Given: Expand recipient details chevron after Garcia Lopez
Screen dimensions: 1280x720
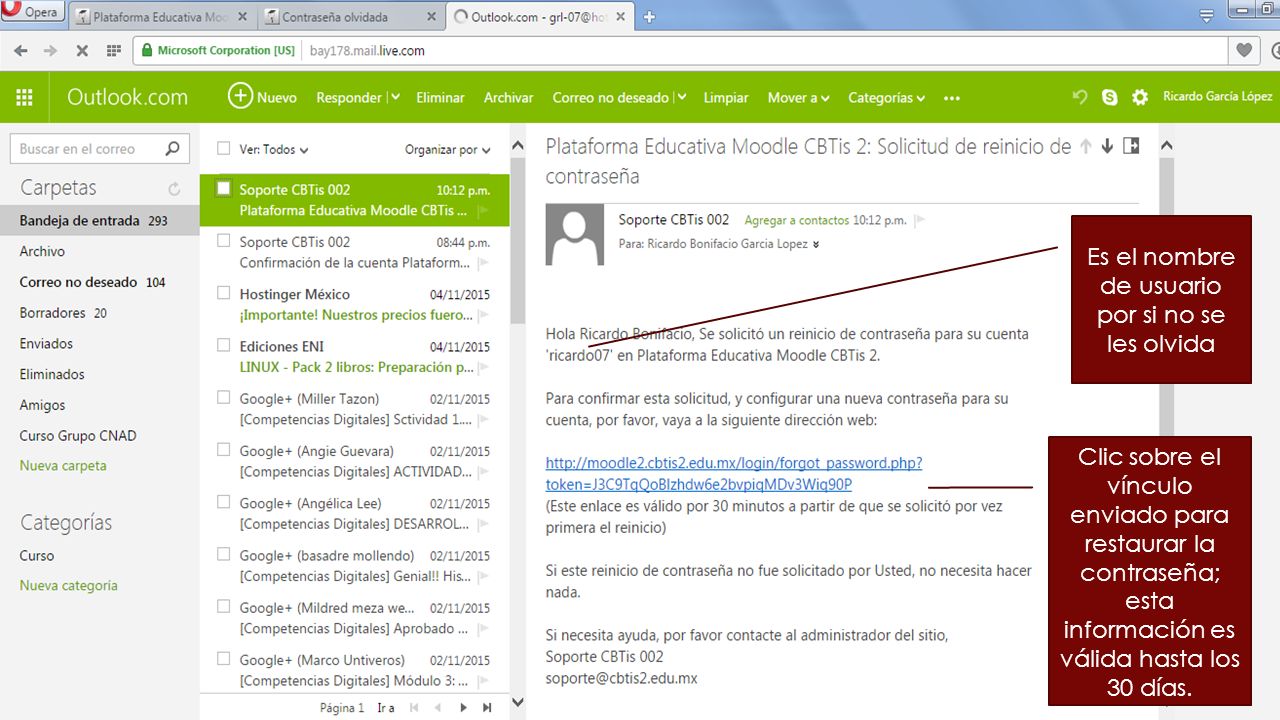Looking at the screenshot, I should [x=817, y=244].
